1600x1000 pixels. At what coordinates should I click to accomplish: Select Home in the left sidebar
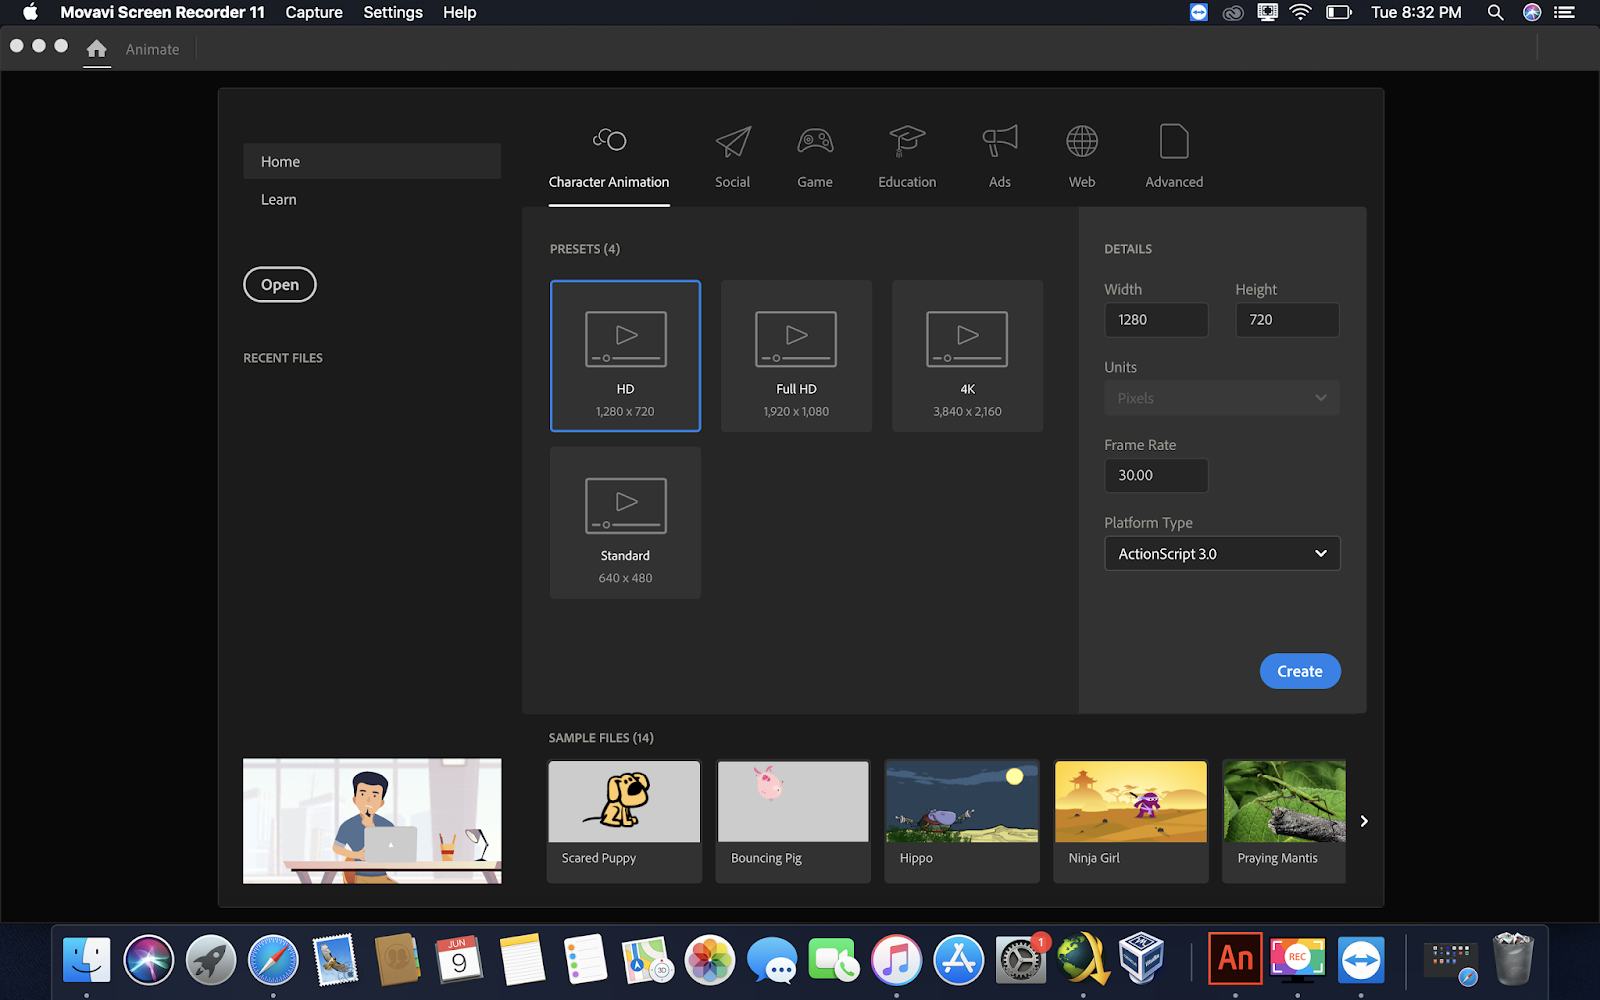[372, 161]
